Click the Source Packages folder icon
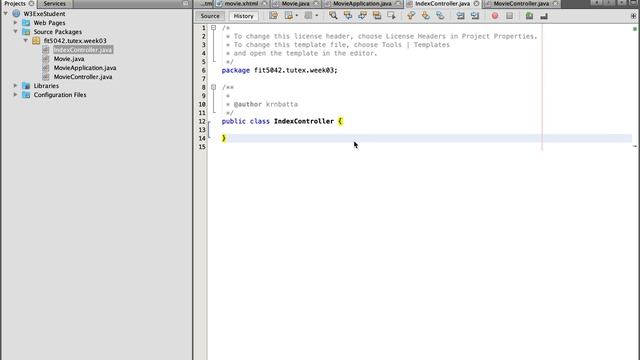Screen dimensions: 640x360 pos(26,31)
